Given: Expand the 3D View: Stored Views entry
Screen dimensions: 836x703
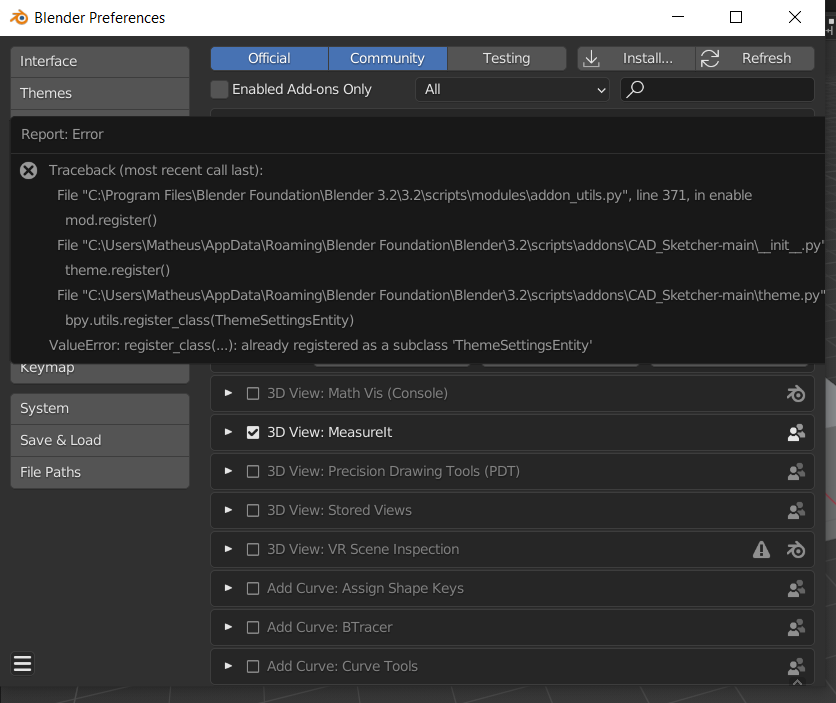Looking at the screenshot, I should pos(228,510).
